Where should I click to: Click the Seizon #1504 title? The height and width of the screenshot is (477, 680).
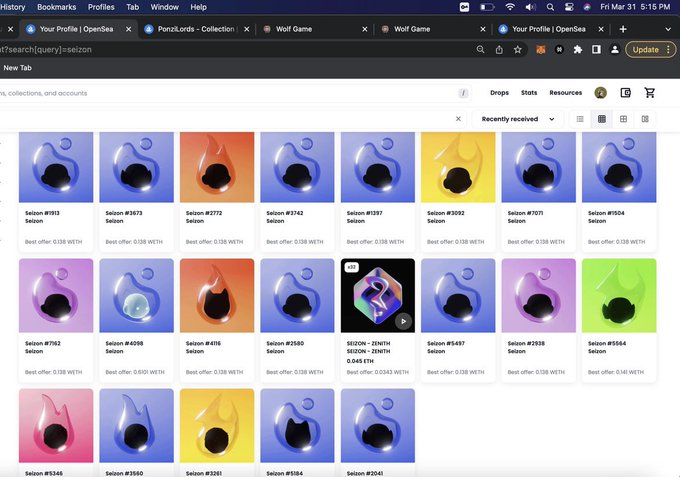tap(606, 213)
